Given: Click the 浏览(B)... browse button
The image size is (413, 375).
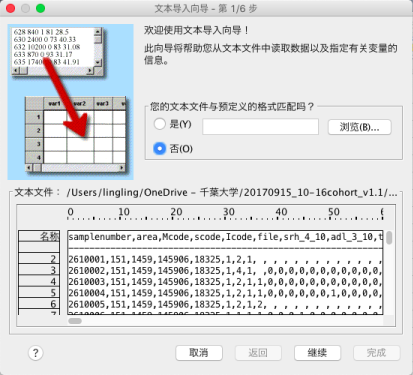Looking at the screenshot, I should tap(359, 127).
